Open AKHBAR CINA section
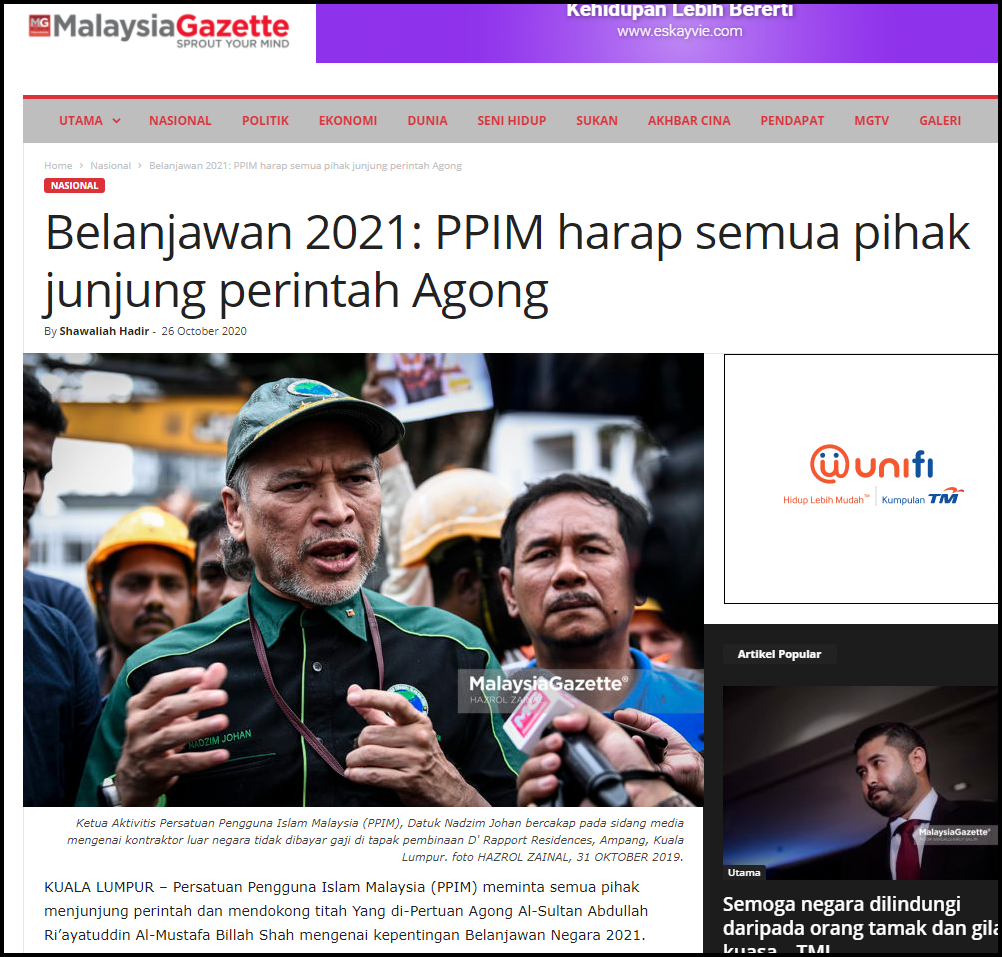Image resolution: width=1002 pixels, height=957 pixels. pos(689,121)
